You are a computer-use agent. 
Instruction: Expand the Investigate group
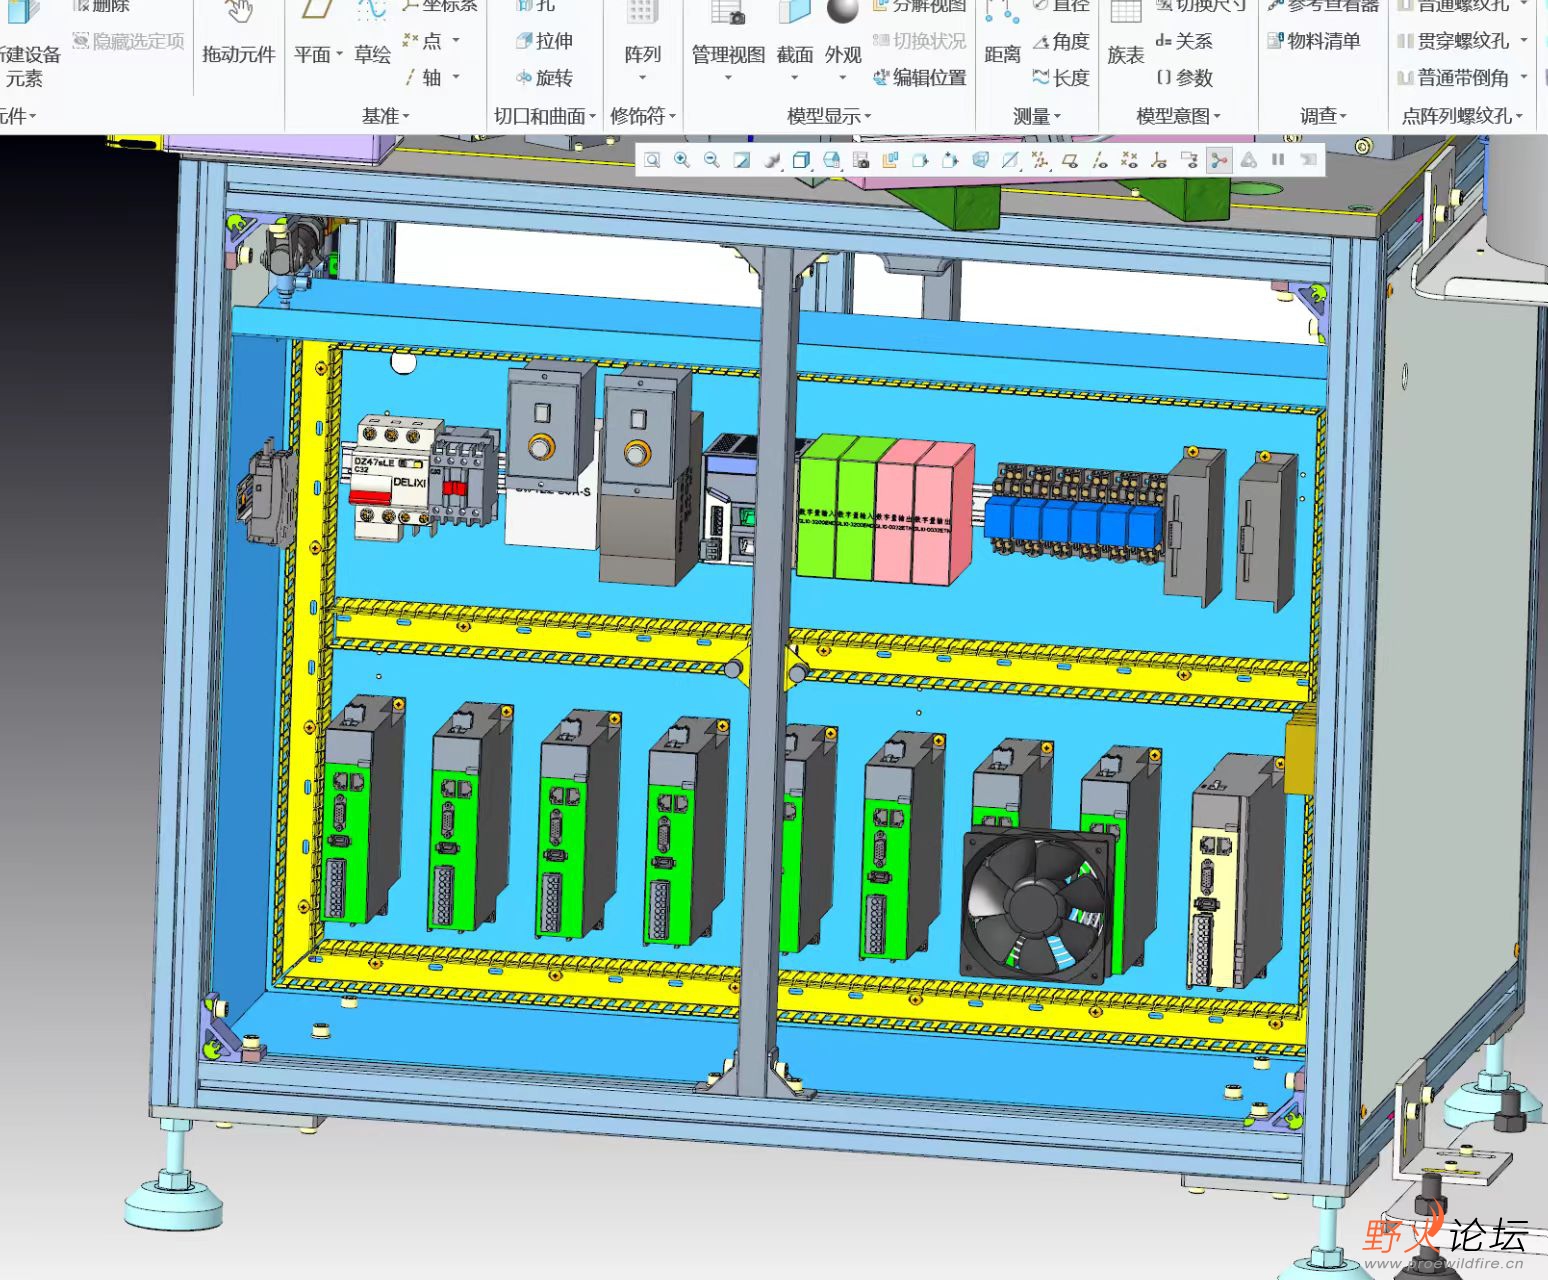tap(1323, 116)
